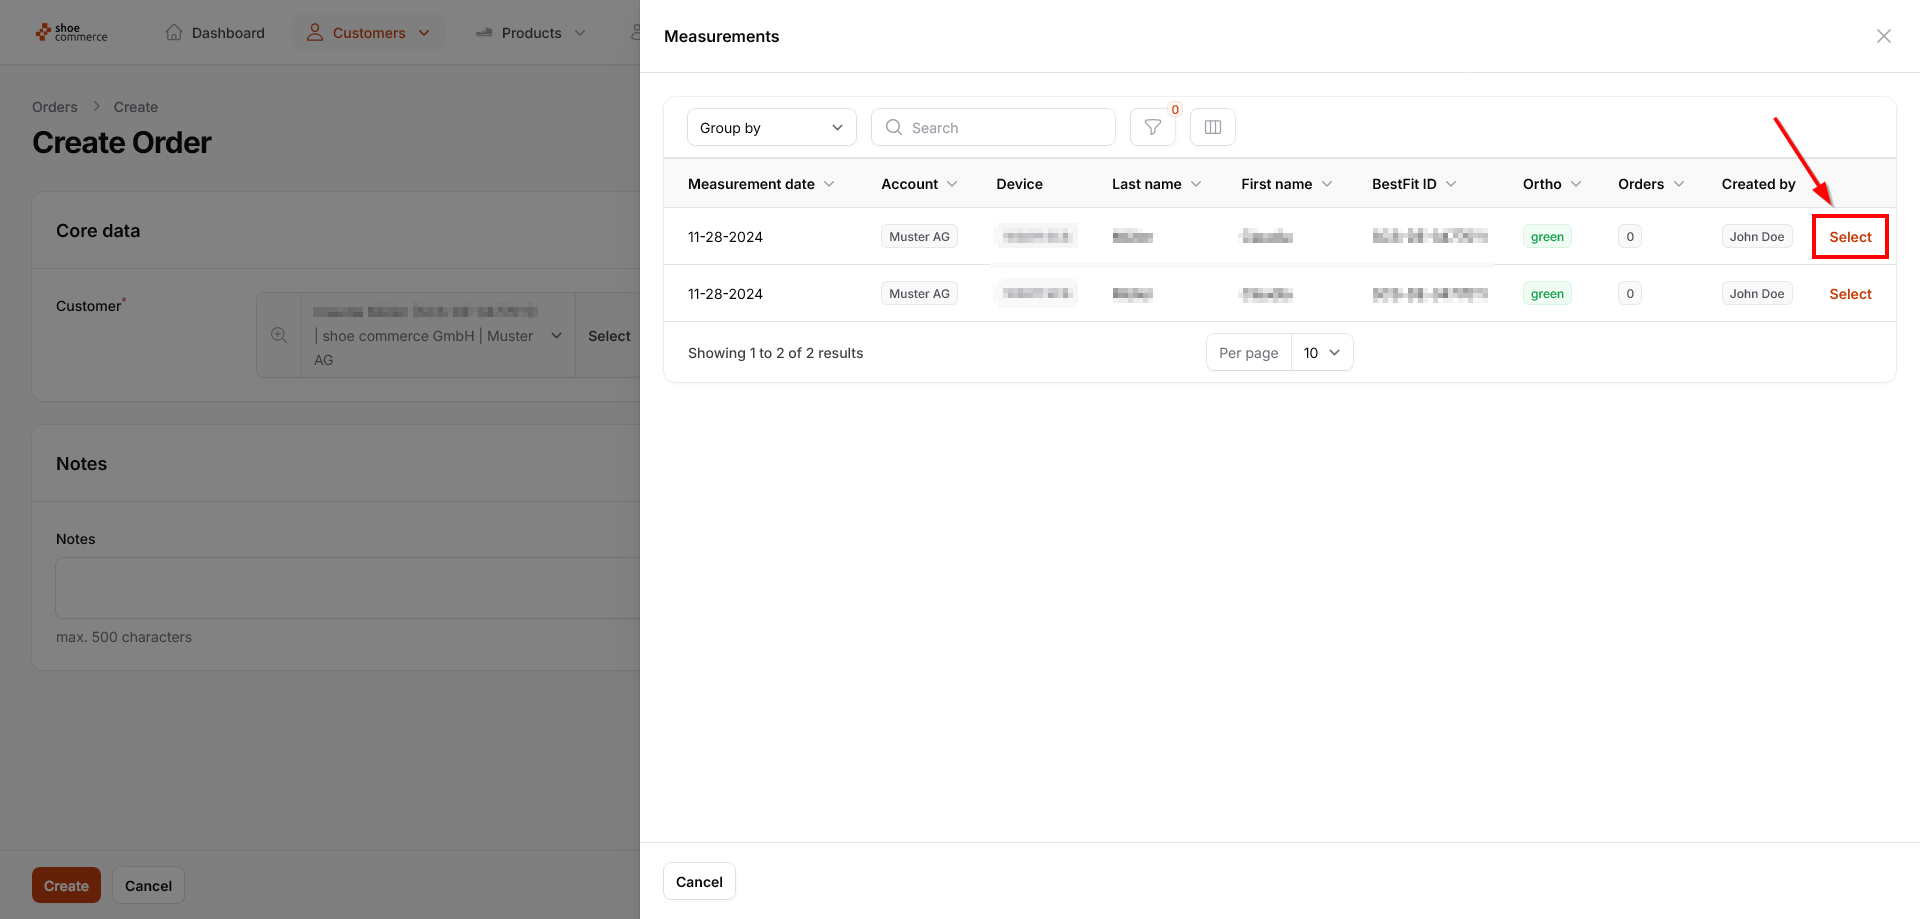The width and height of the screenshot is (1920, 919).
Task: Click the customer zoom magnifier icon
Action: [279, 335]
